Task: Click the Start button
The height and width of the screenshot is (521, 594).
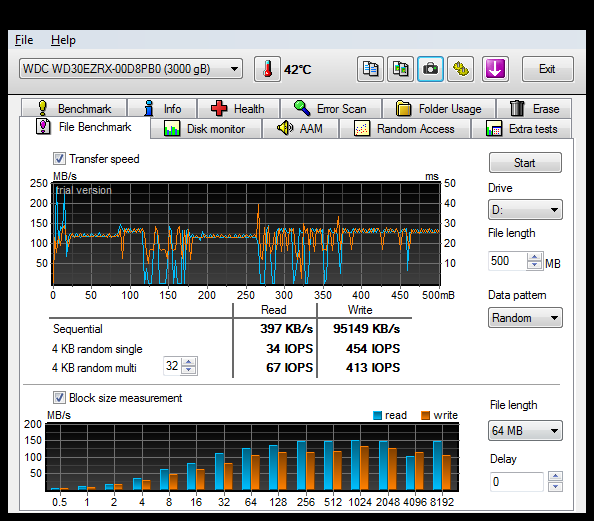Action: pyautogui.click(x=525, y=163)
